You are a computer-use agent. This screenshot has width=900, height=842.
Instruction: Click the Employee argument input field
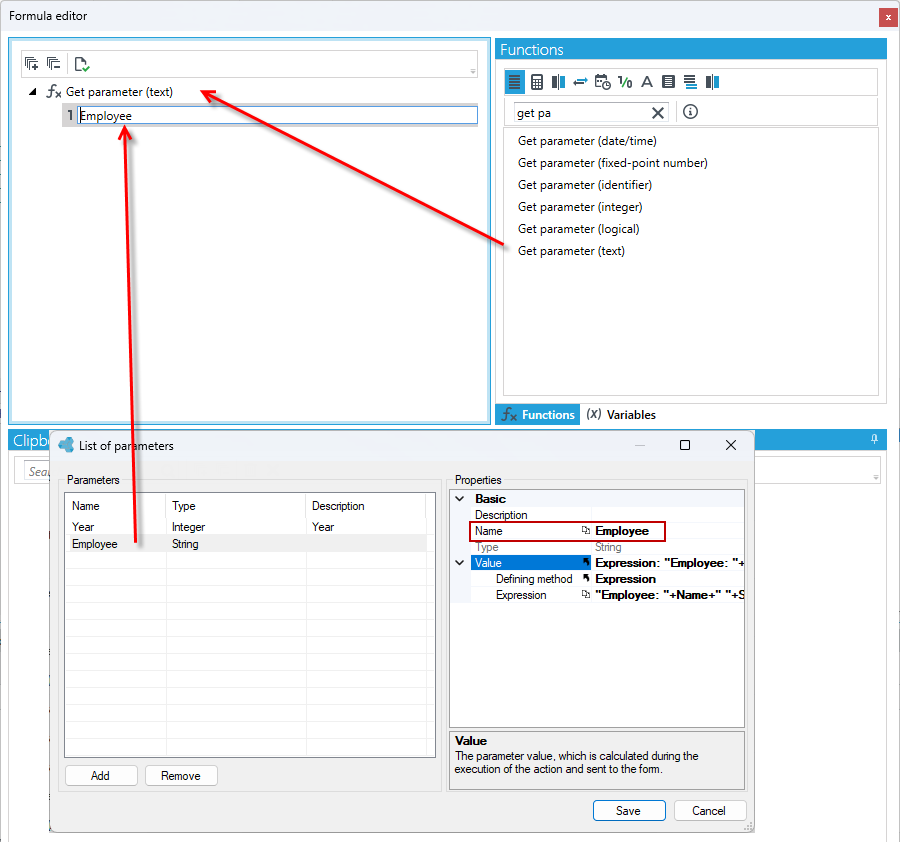[x=277, y=115]
